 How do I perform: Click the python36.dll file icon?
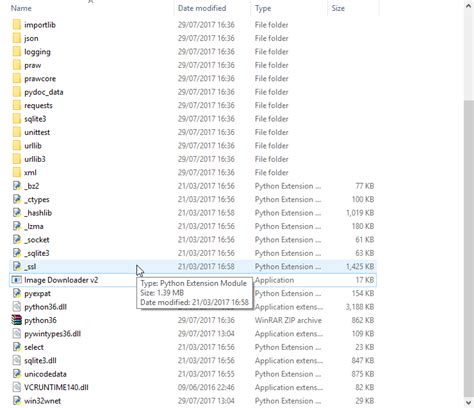pos(17,307)
